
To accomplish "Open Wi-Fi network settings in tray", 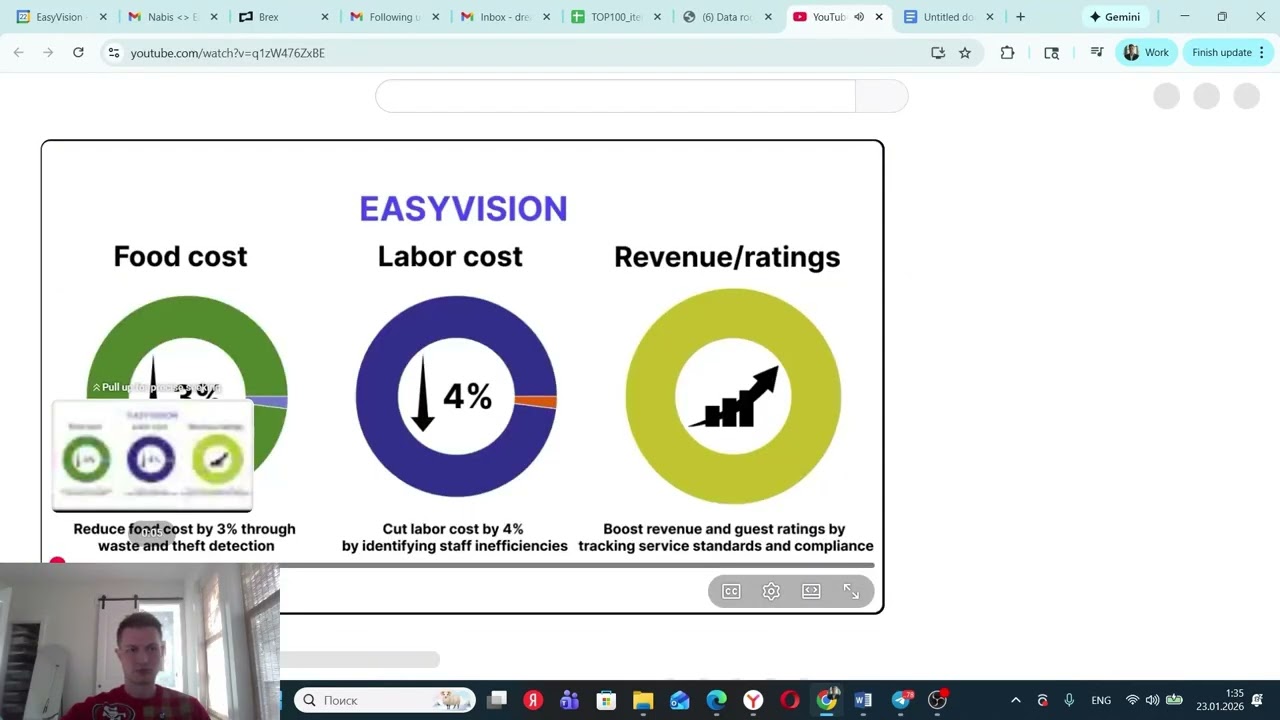I will click(x=1133, y=700).
